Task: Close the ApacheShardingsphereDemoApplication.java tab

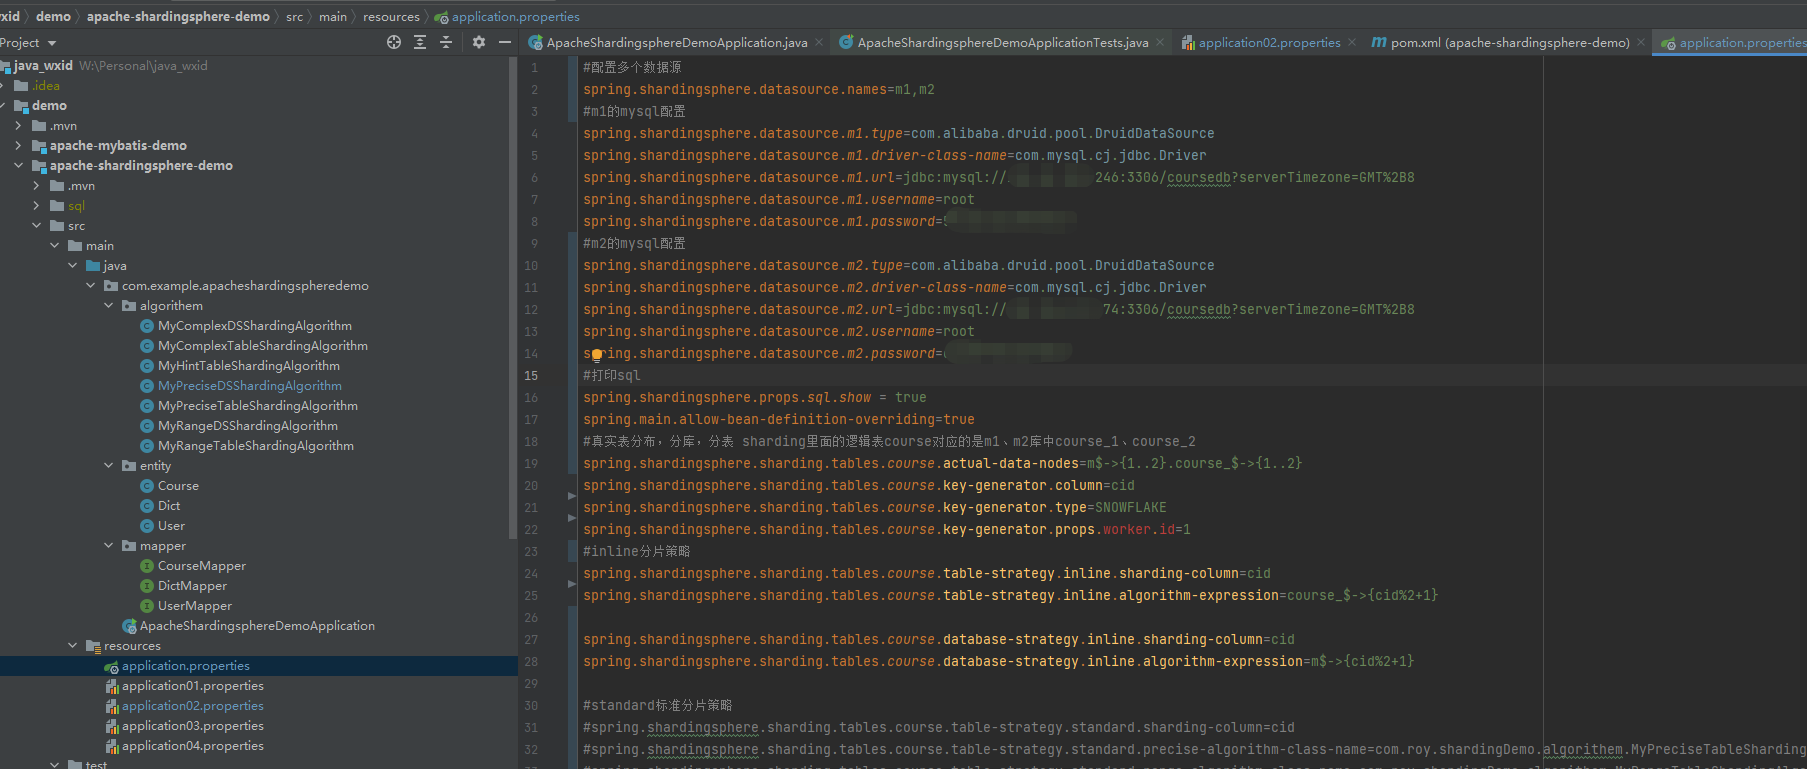Action: pyautogui.click(x=819, y=42)
